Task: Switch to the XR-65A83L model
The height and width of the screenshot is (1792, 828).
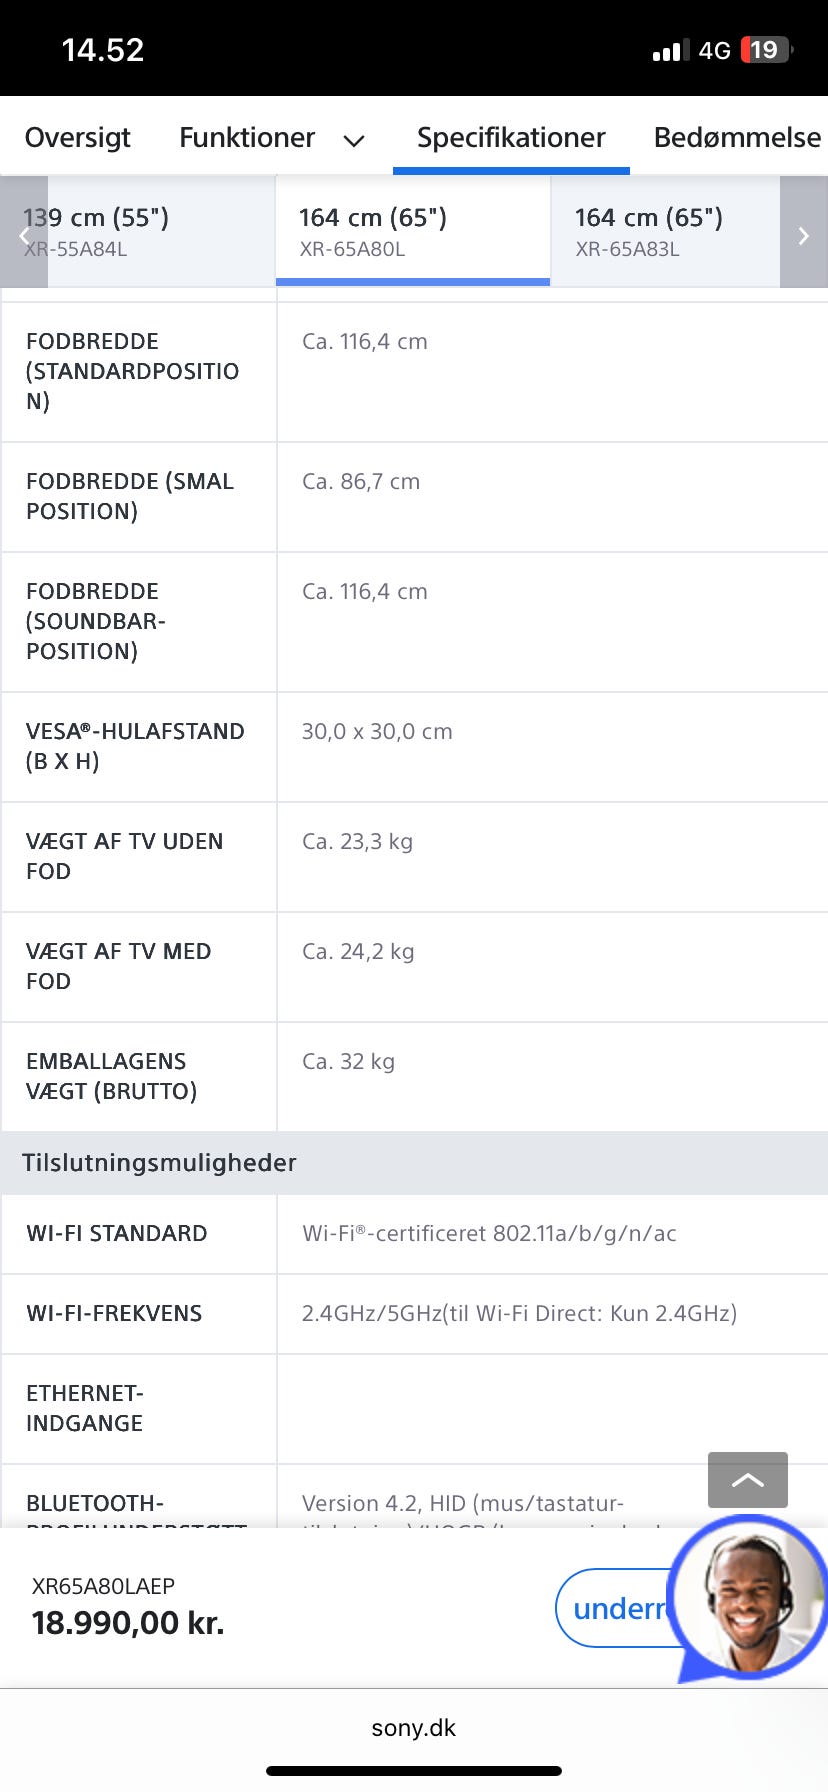Action: tap(664, 232)
